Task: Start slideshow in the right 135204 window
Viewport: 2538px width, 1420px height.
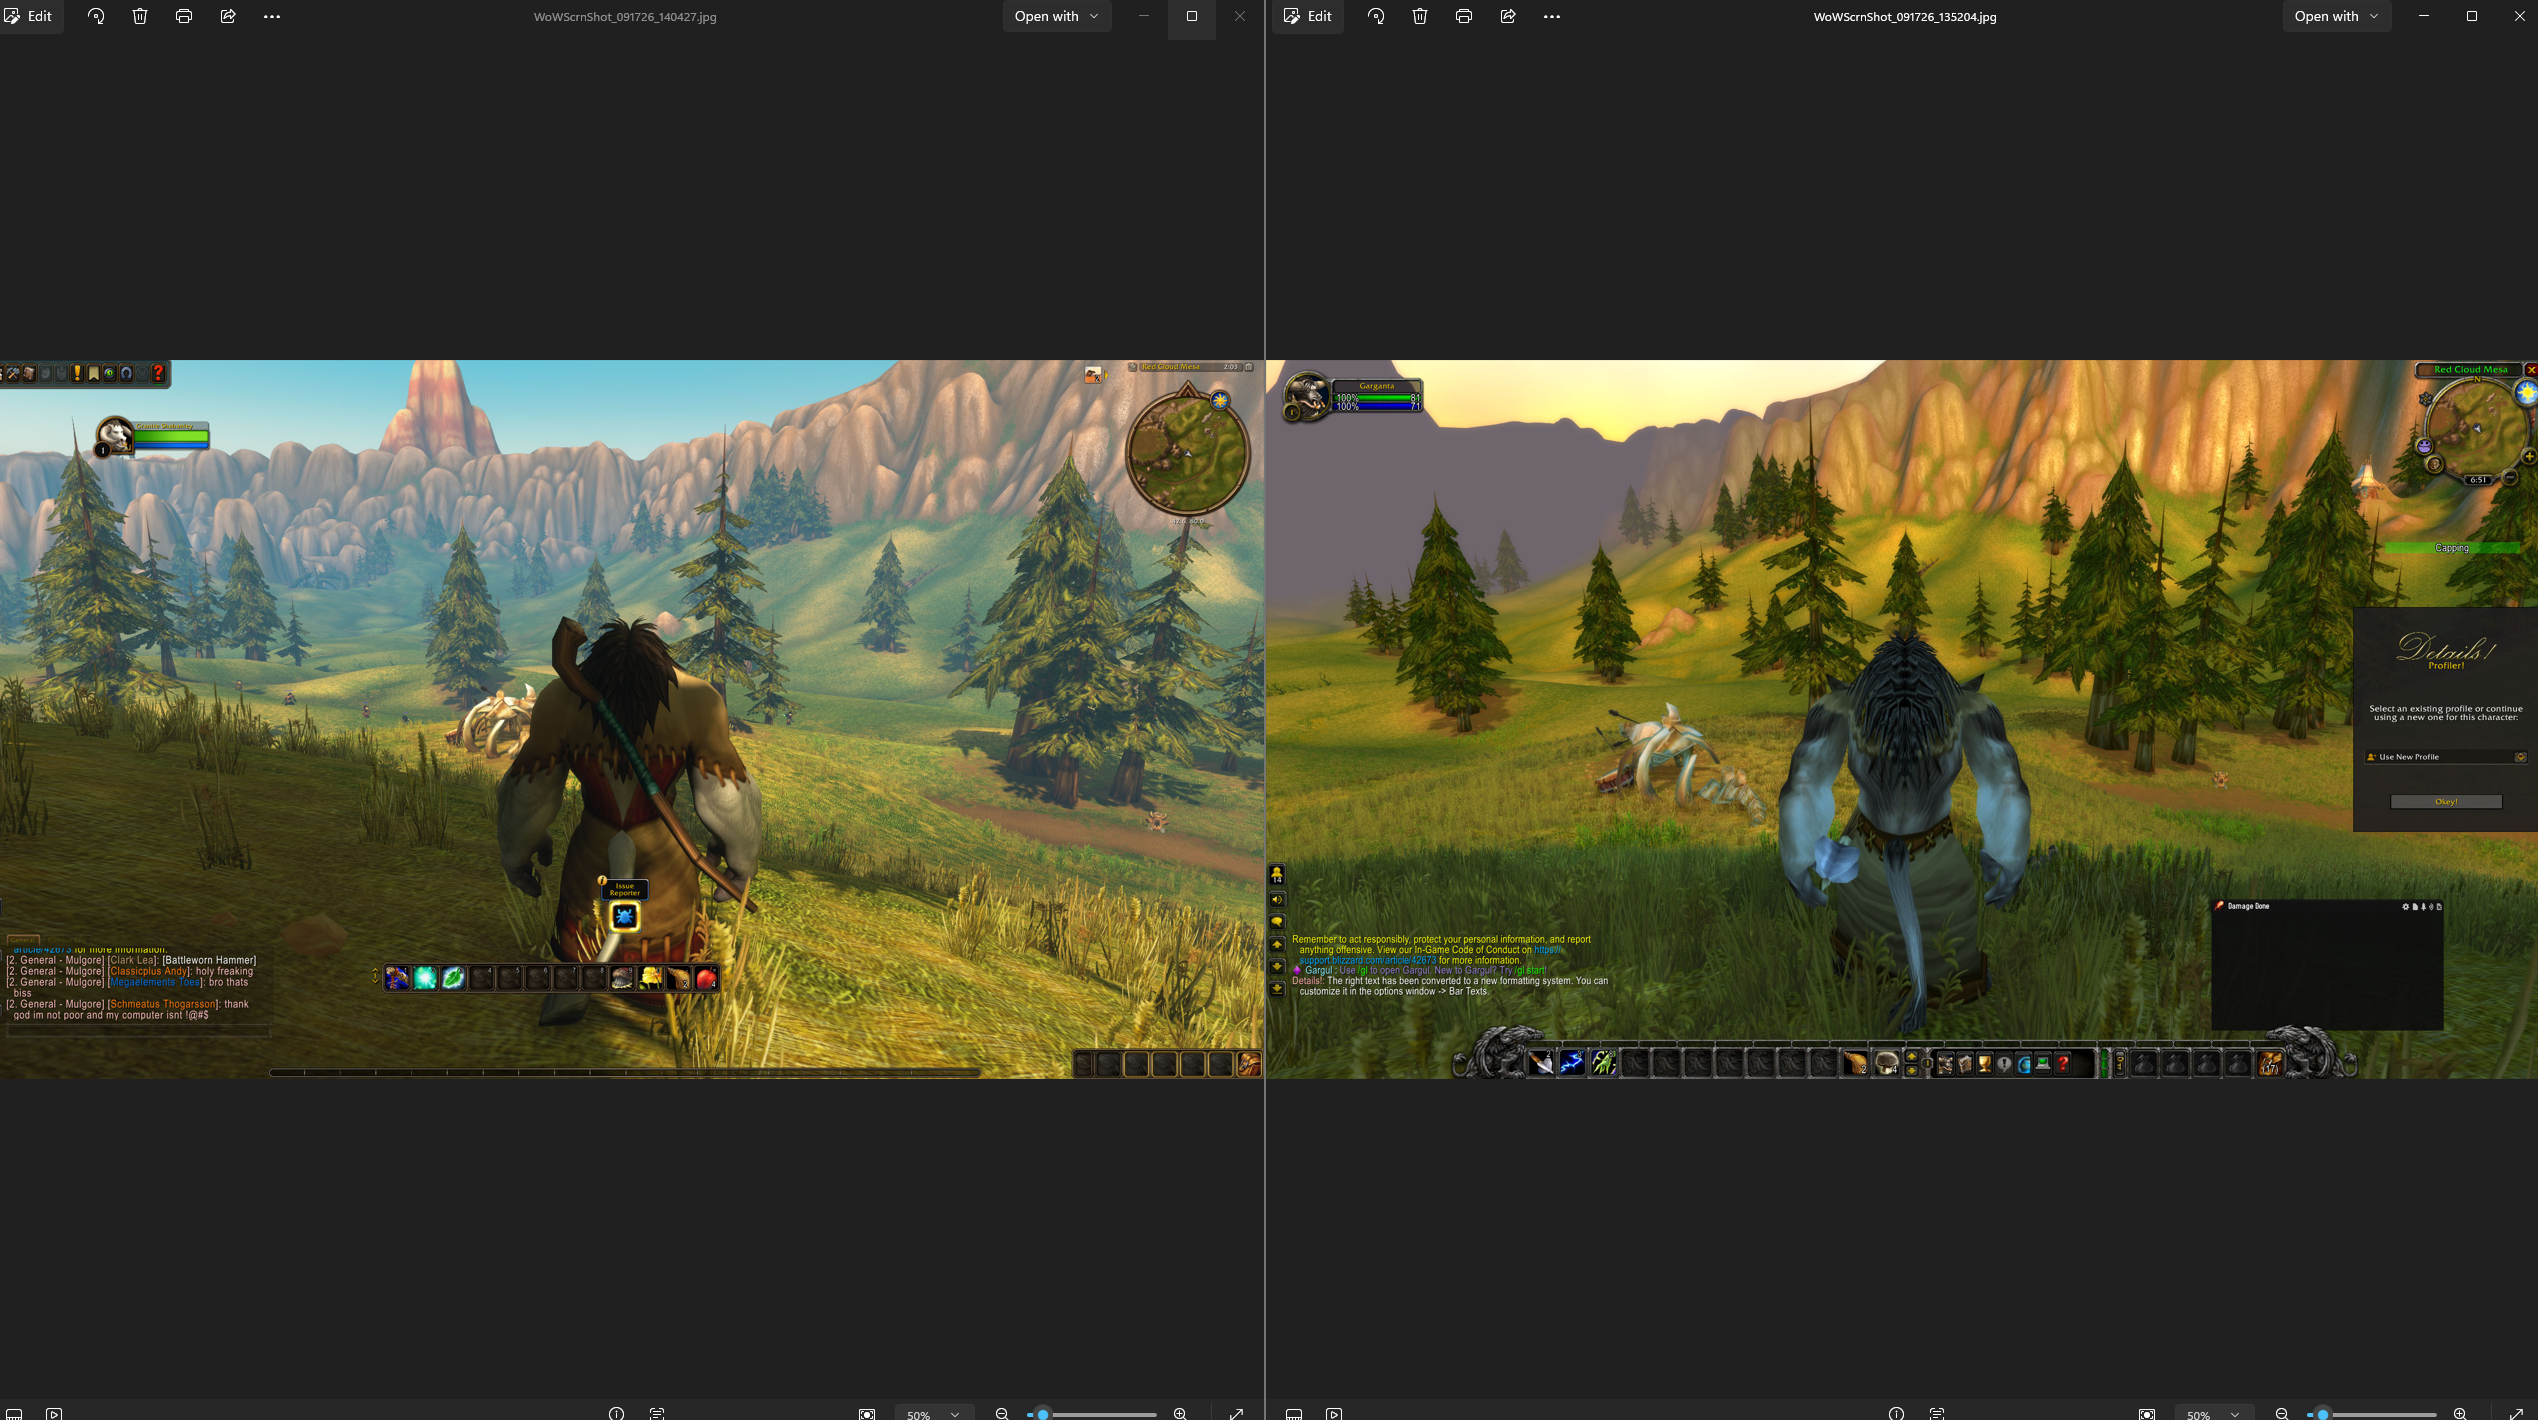Action: coord(1334,1413)
